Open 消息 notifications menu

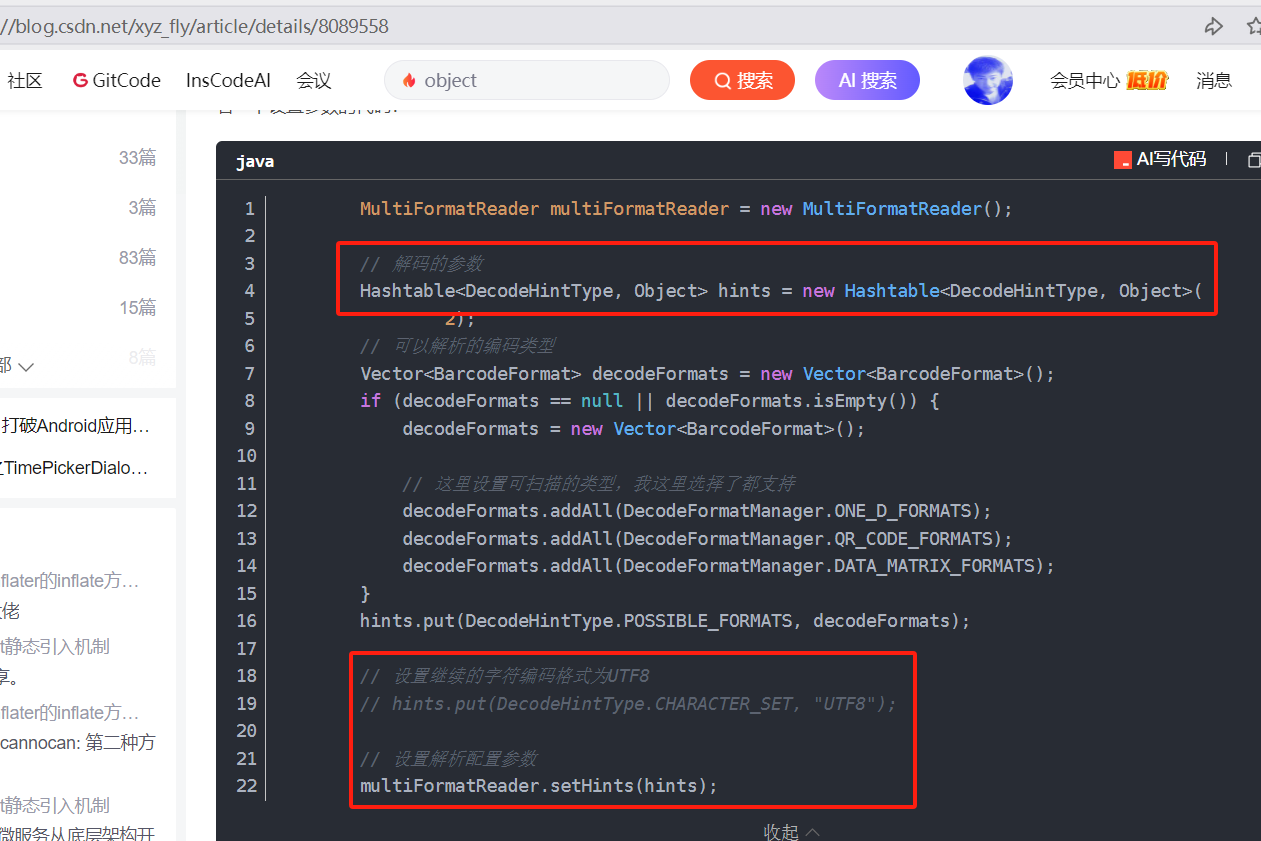pos(1214,81)
